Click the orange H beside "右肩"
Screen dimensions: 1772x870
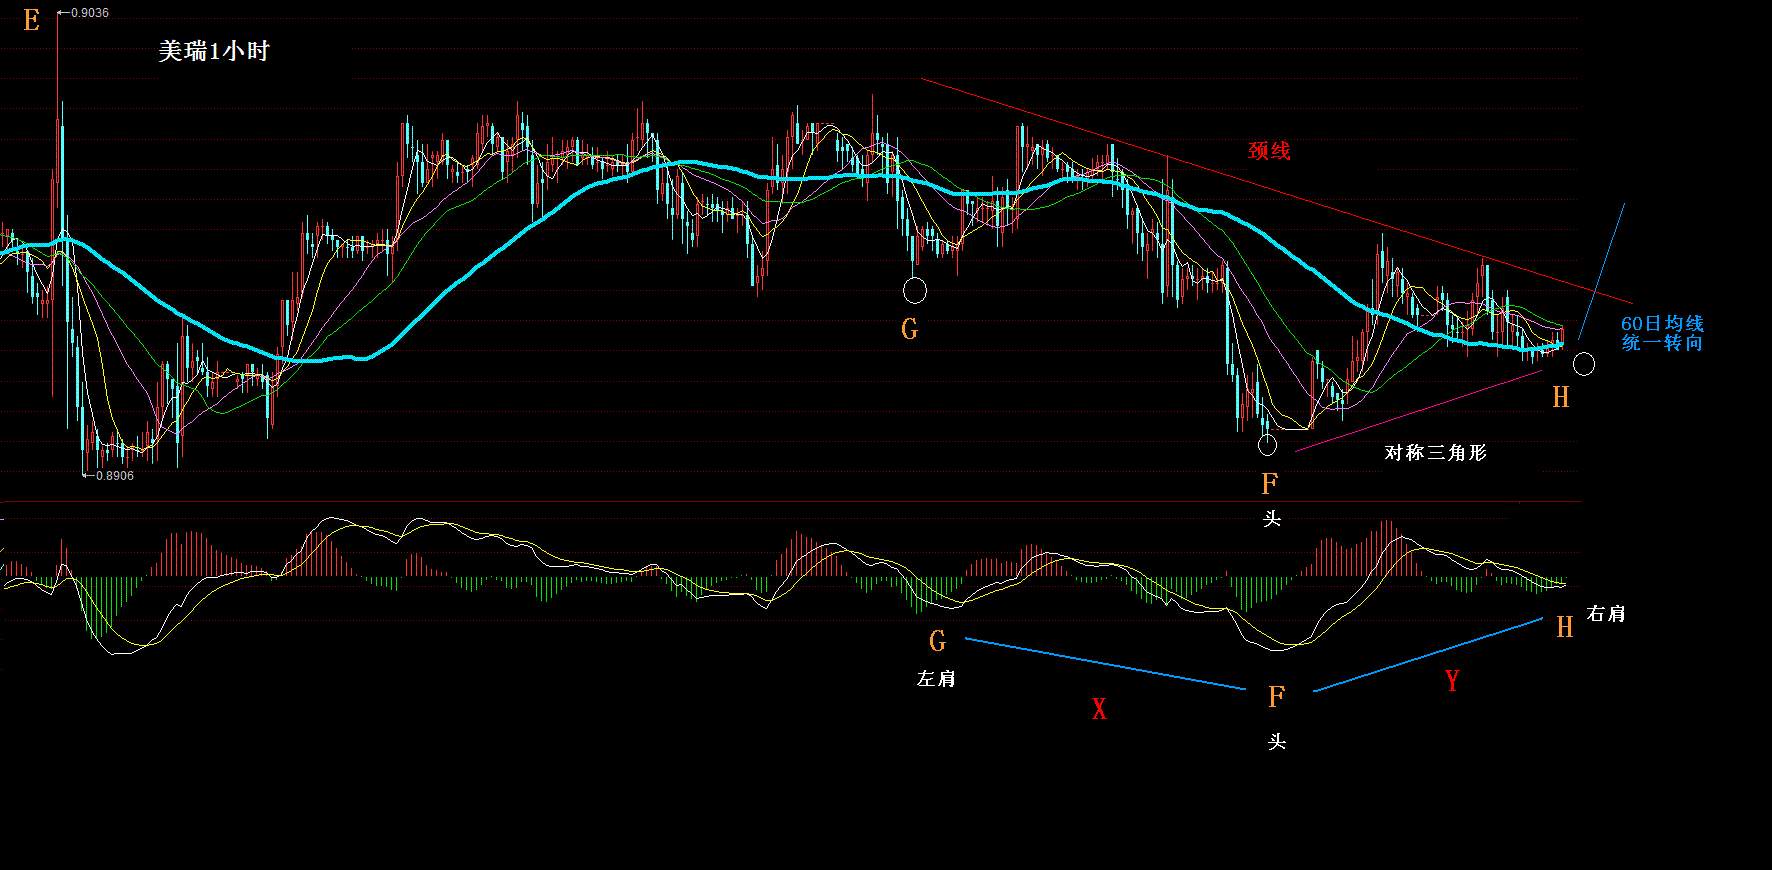[x=1565, y=627]
